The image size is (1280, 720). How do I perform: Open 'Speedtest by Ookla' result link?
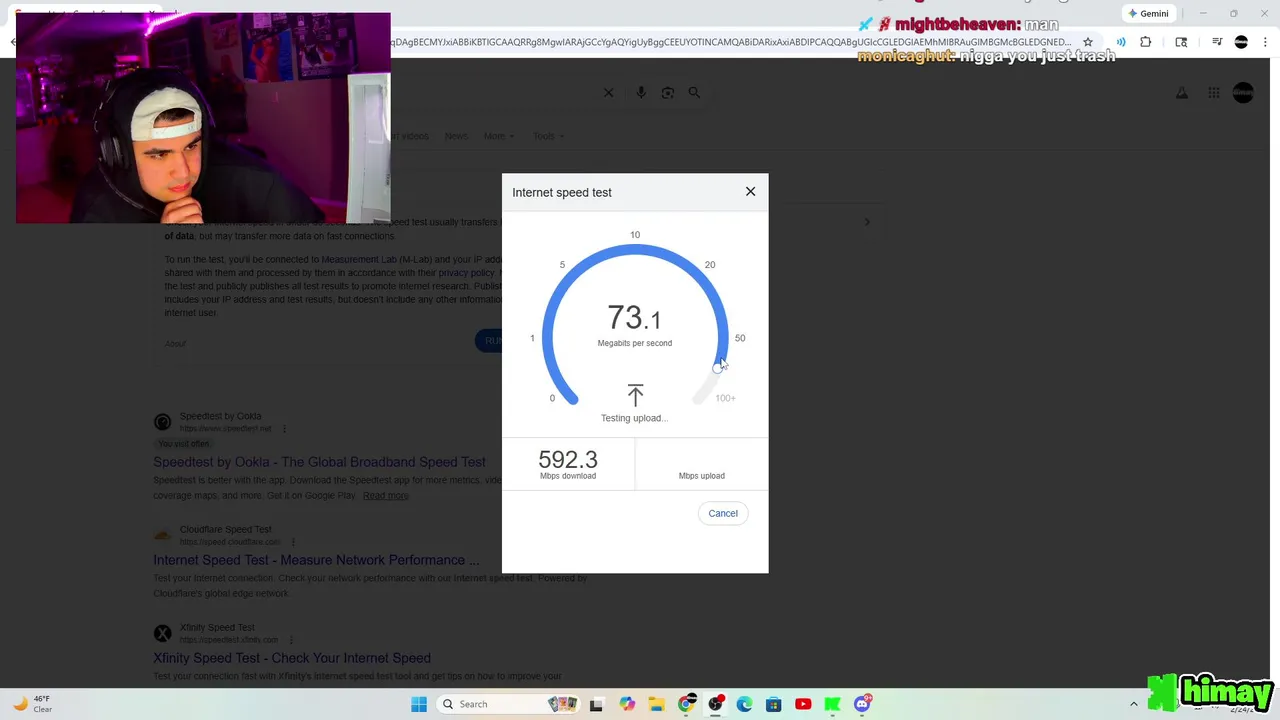click(x=319, y=462)
